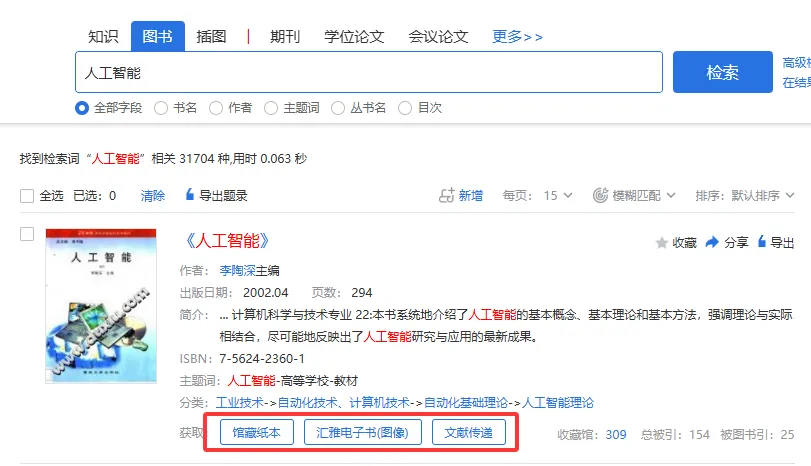Check the box beside 人工智能 book result
This screenshot has width=811, height=466.
pos(27,234)
